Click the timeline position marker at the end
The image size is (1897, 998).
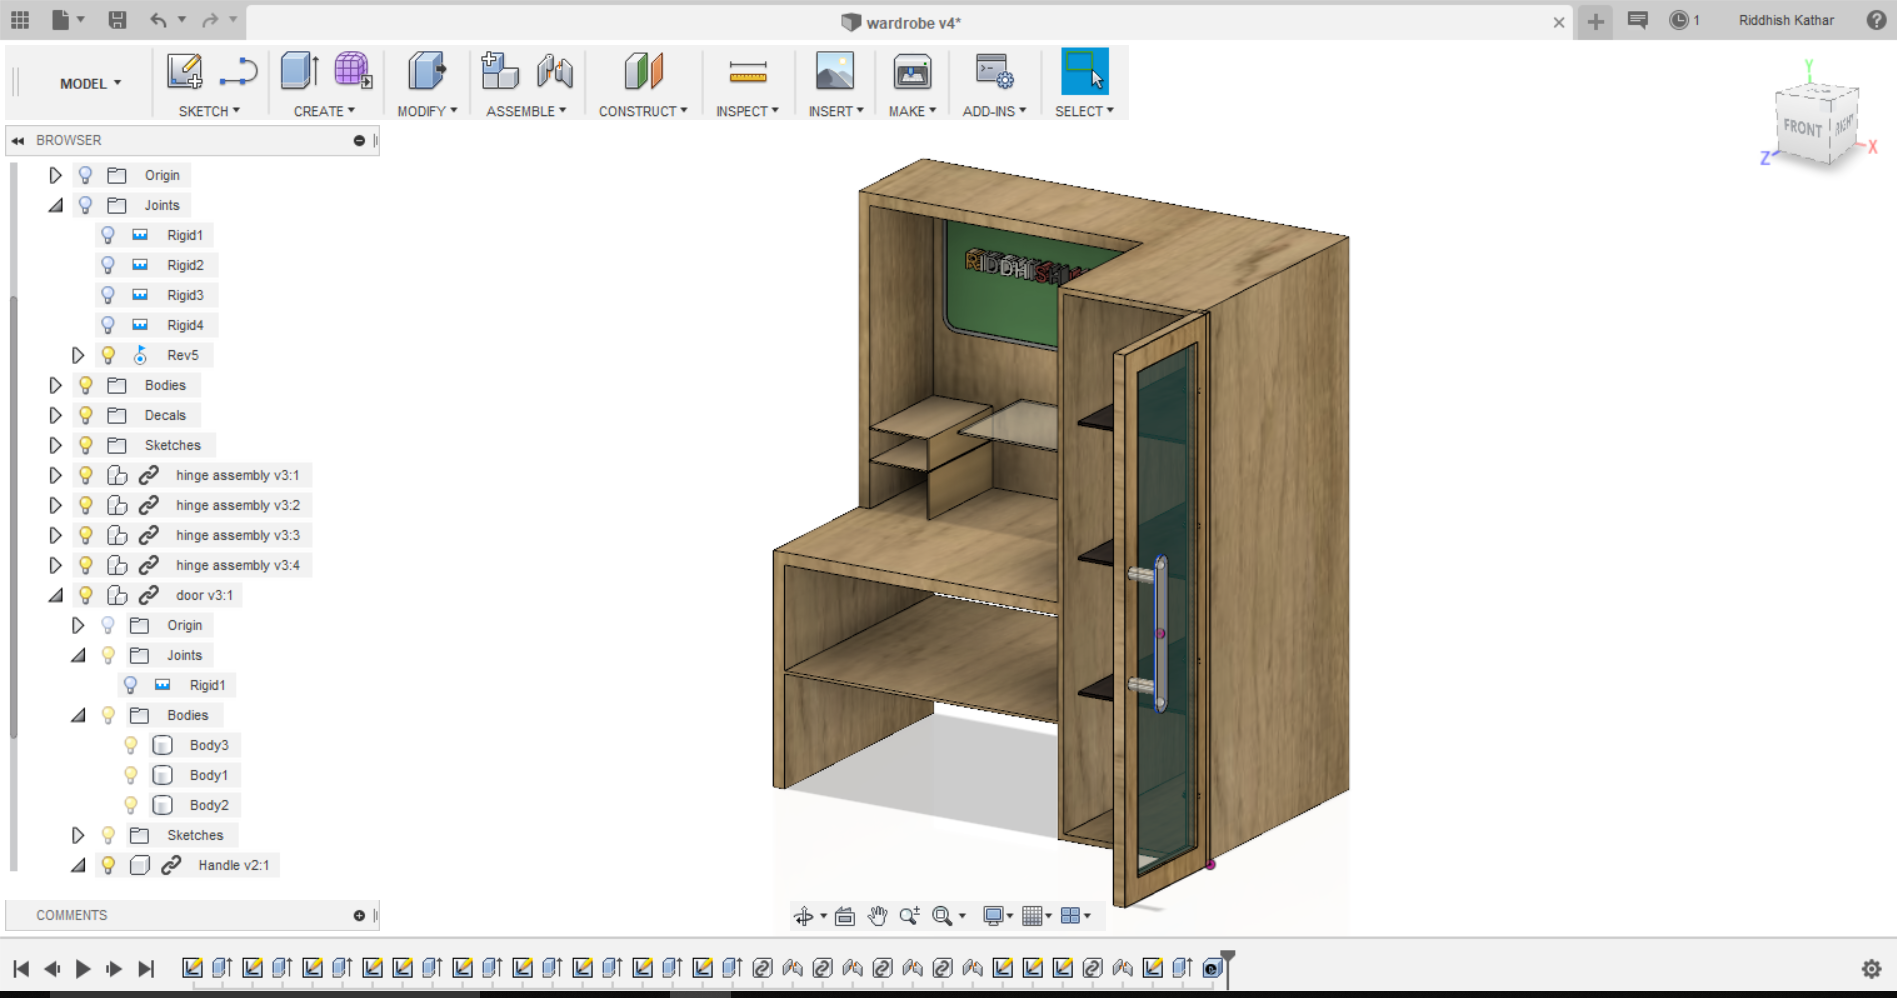tap(1227, 967)
